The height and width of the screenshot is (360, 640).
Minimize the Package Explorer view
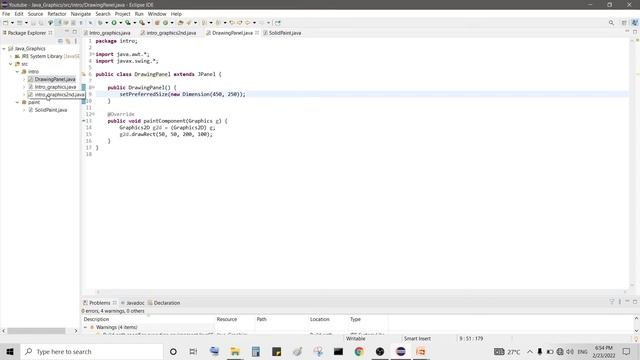[x=67, y=32]
